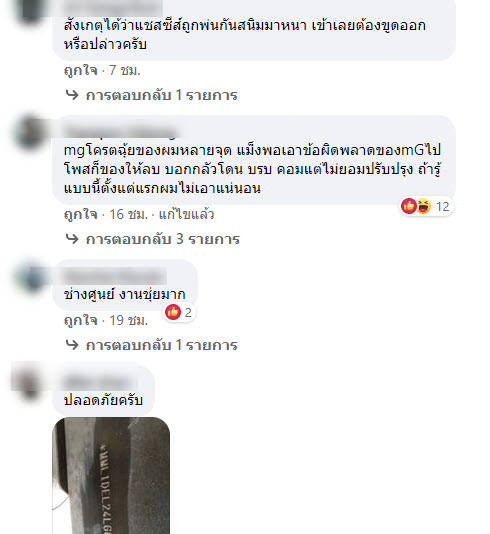Viewport: 490px width, 534px height.
Task: Click the 16 ชม. timestamp link
Action: (x=128, y=214)
